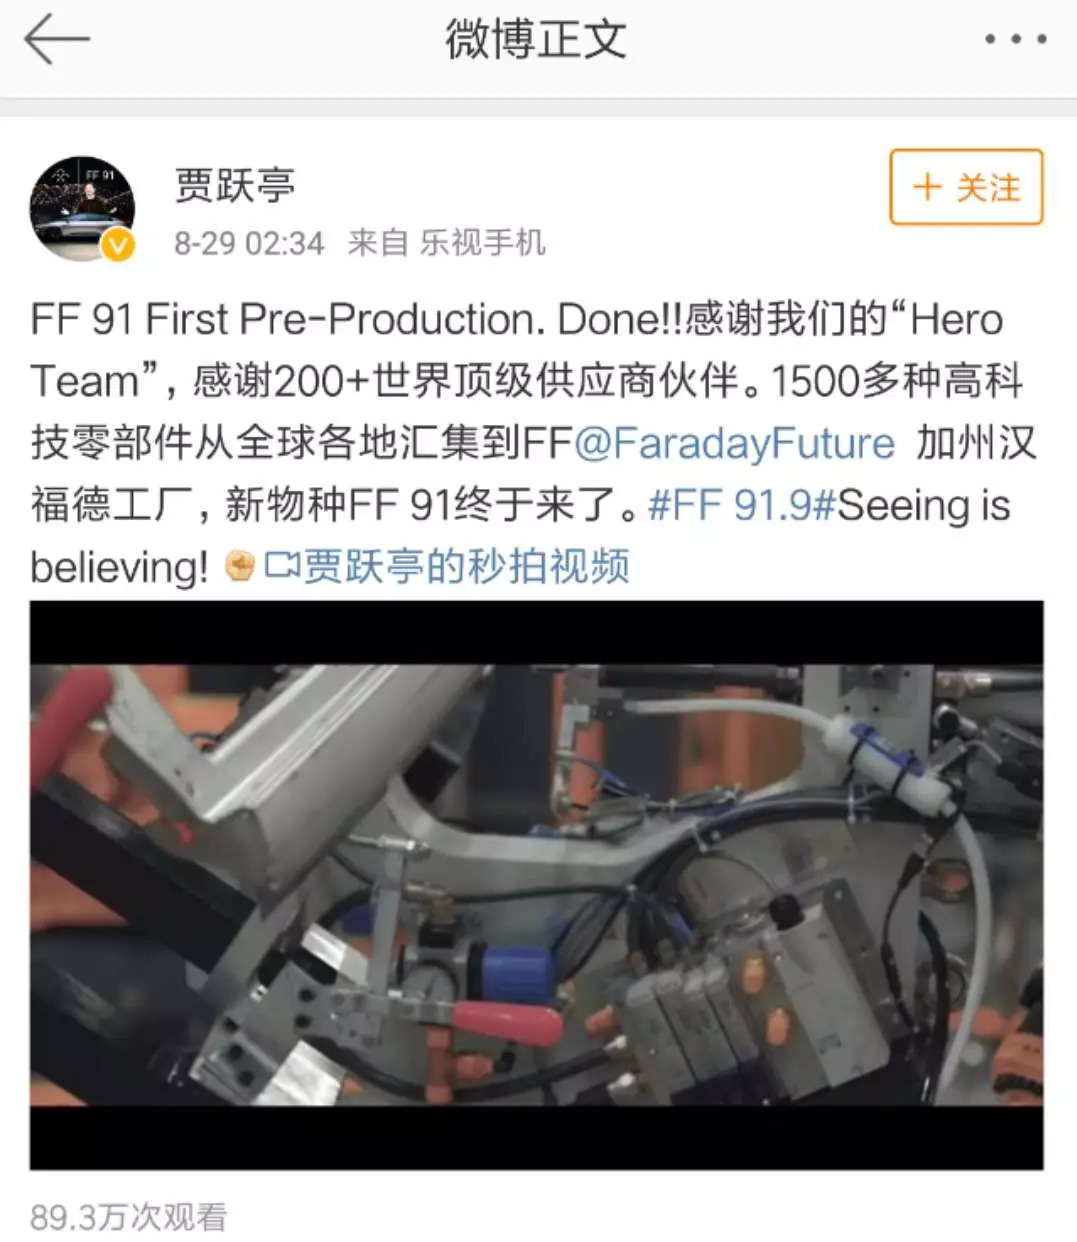Screen dimensions: 1077x1242
Task: Tap the 来自 source label
Action: tap(378, 243)
